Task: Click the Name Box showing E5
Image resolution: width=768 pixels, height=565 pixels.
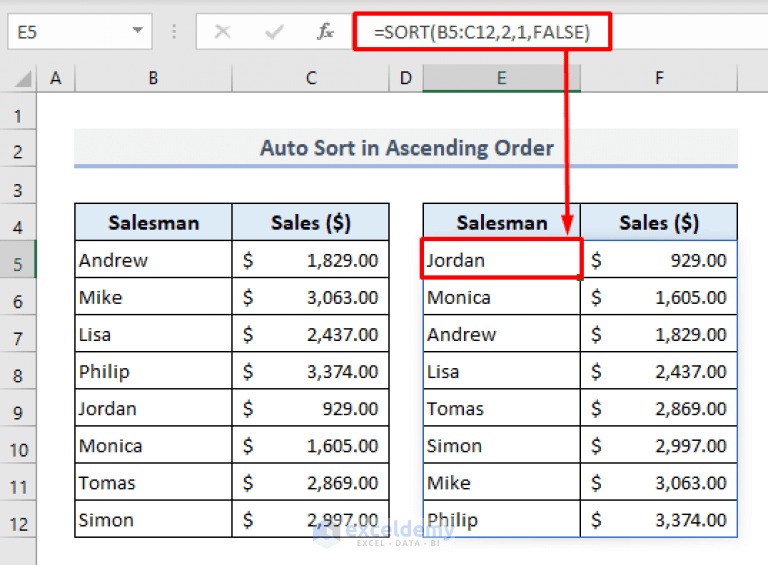Action: coord(79,32)
